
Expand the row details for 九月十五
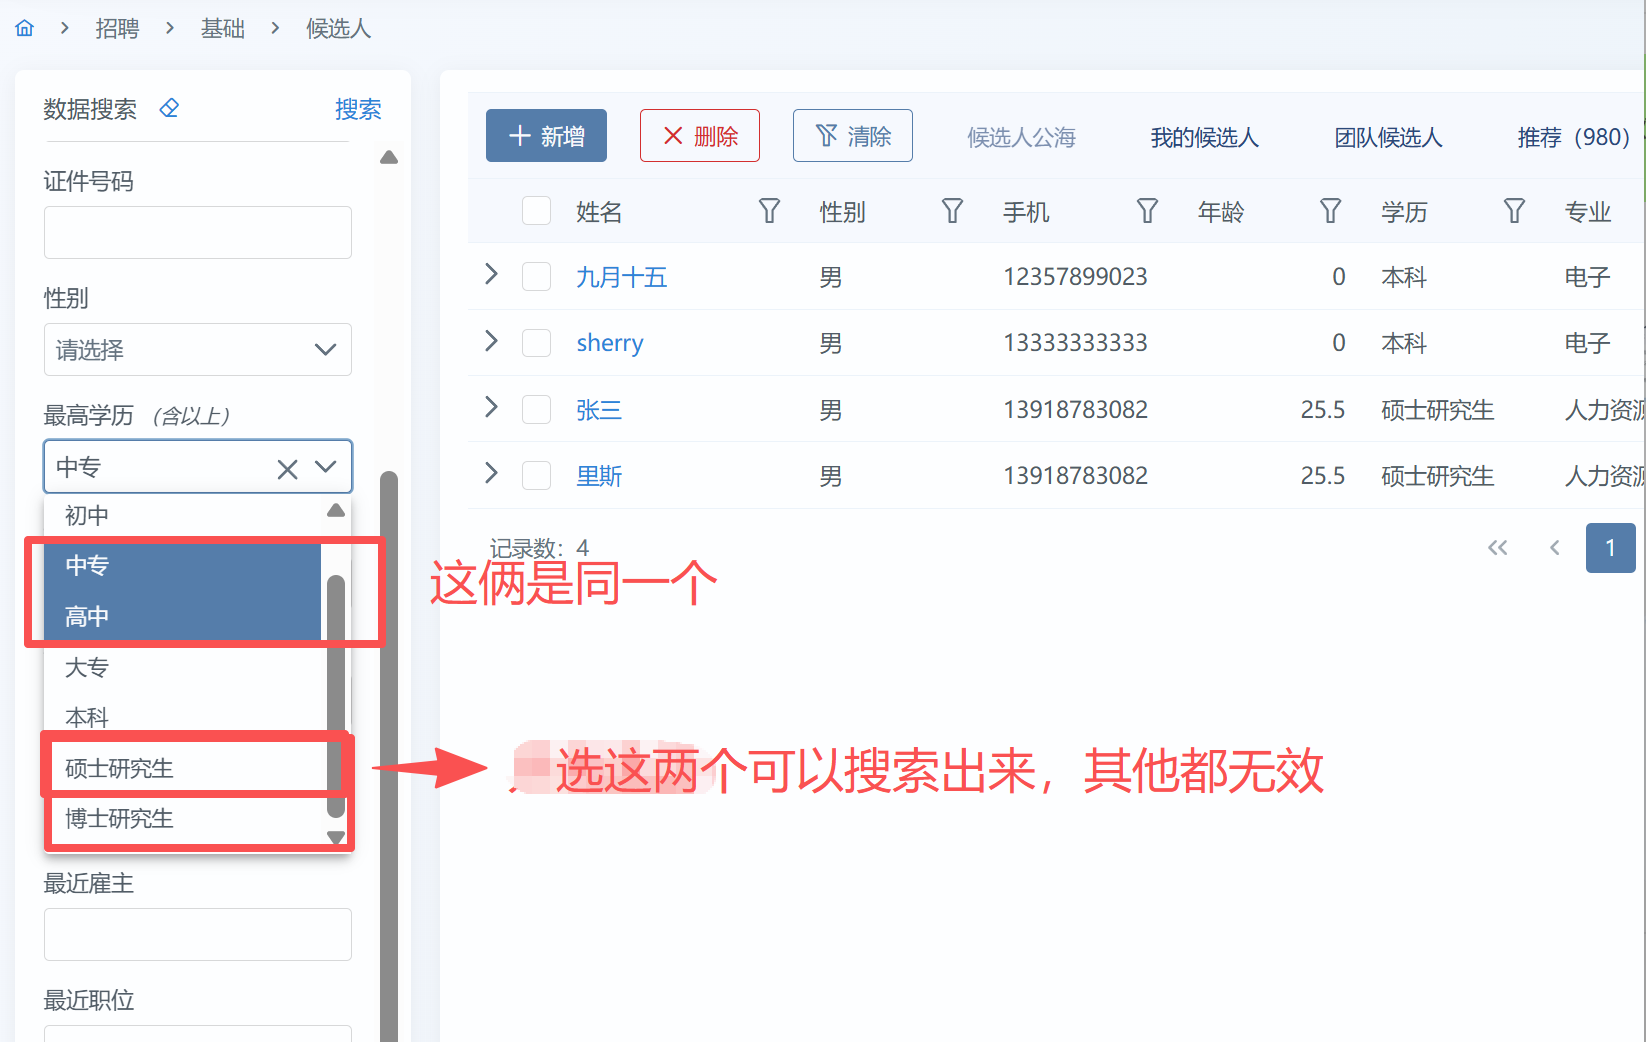[491, 275]
